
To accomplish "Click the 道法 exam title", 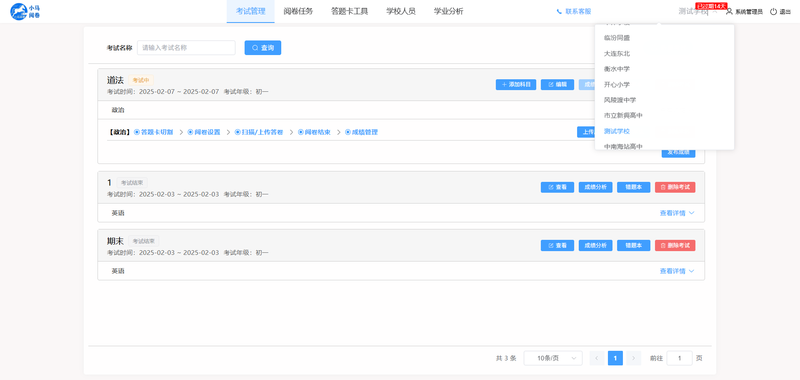I will (115, 80).
